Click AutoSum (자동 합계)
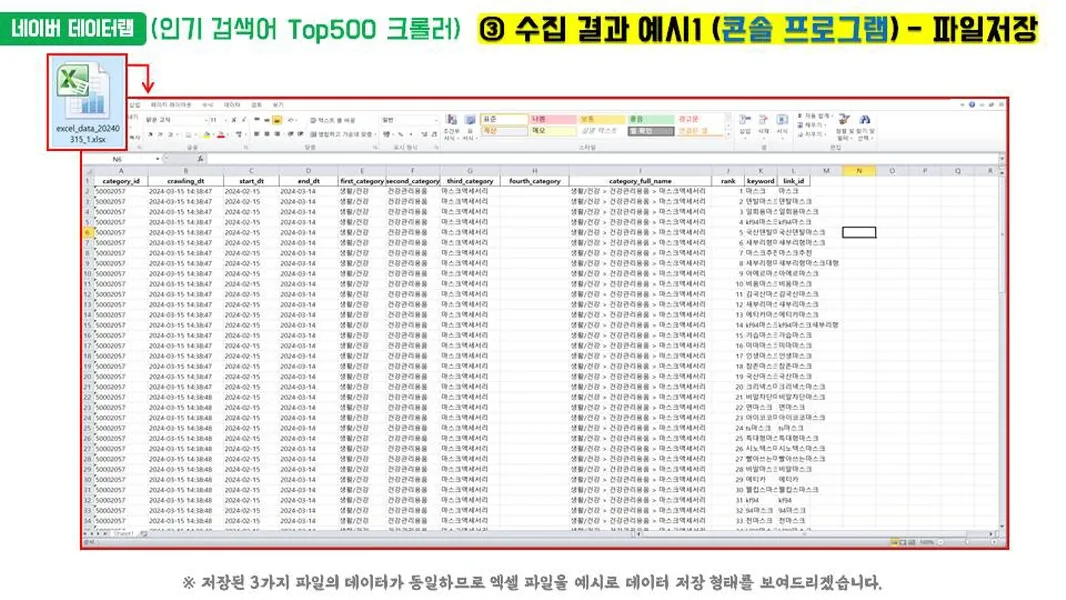This screenshot has height=600, width=1066. [x=814, y=116]
